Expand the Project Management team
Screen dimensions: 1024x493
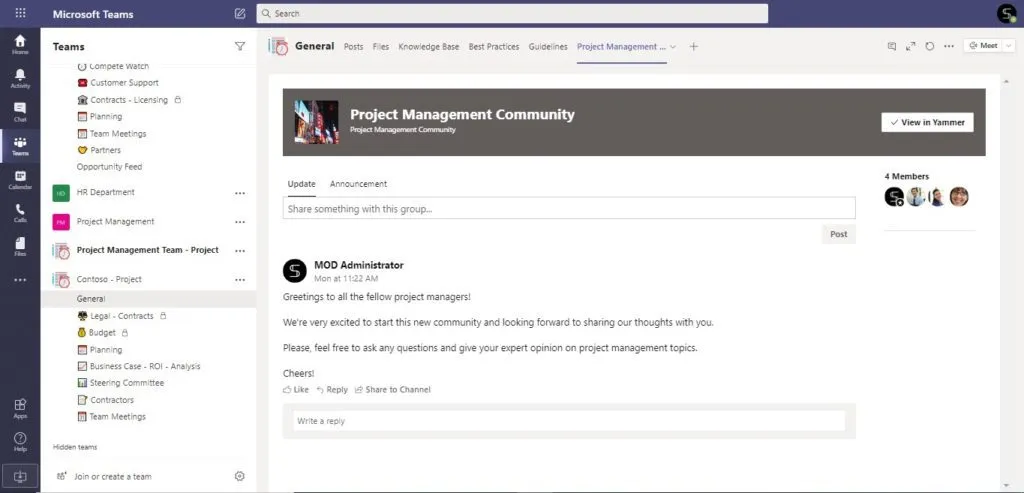click(x=116, y=222)
